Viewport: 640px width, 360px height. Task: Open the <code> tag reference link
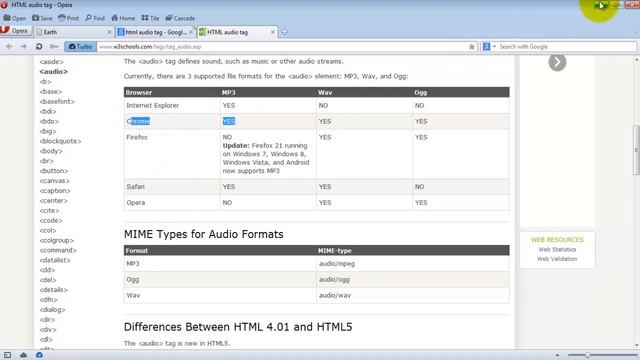(51, 220)
